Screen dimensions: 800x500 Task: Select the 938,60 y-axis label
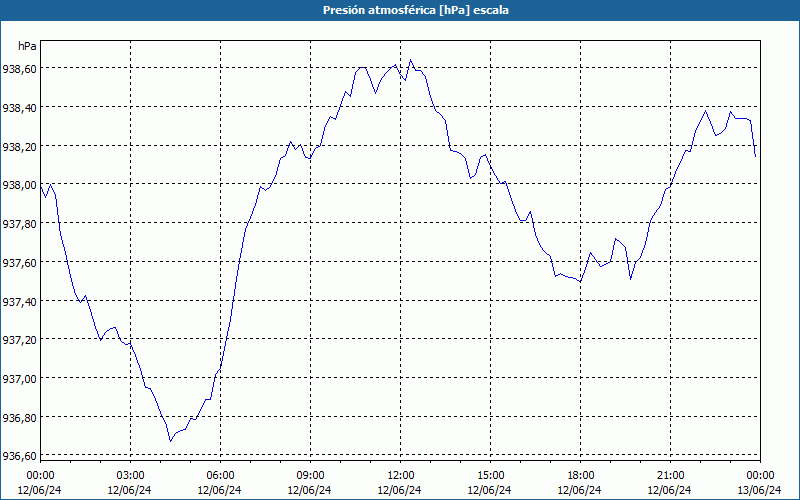(20, 69)
